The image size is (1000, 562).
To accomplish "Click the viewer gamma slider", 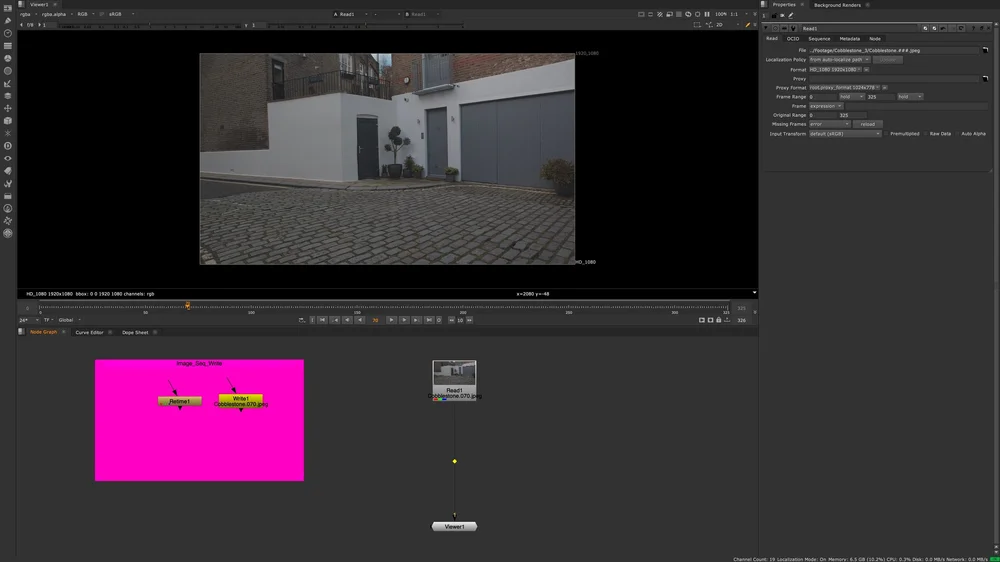I will [364, 26].
